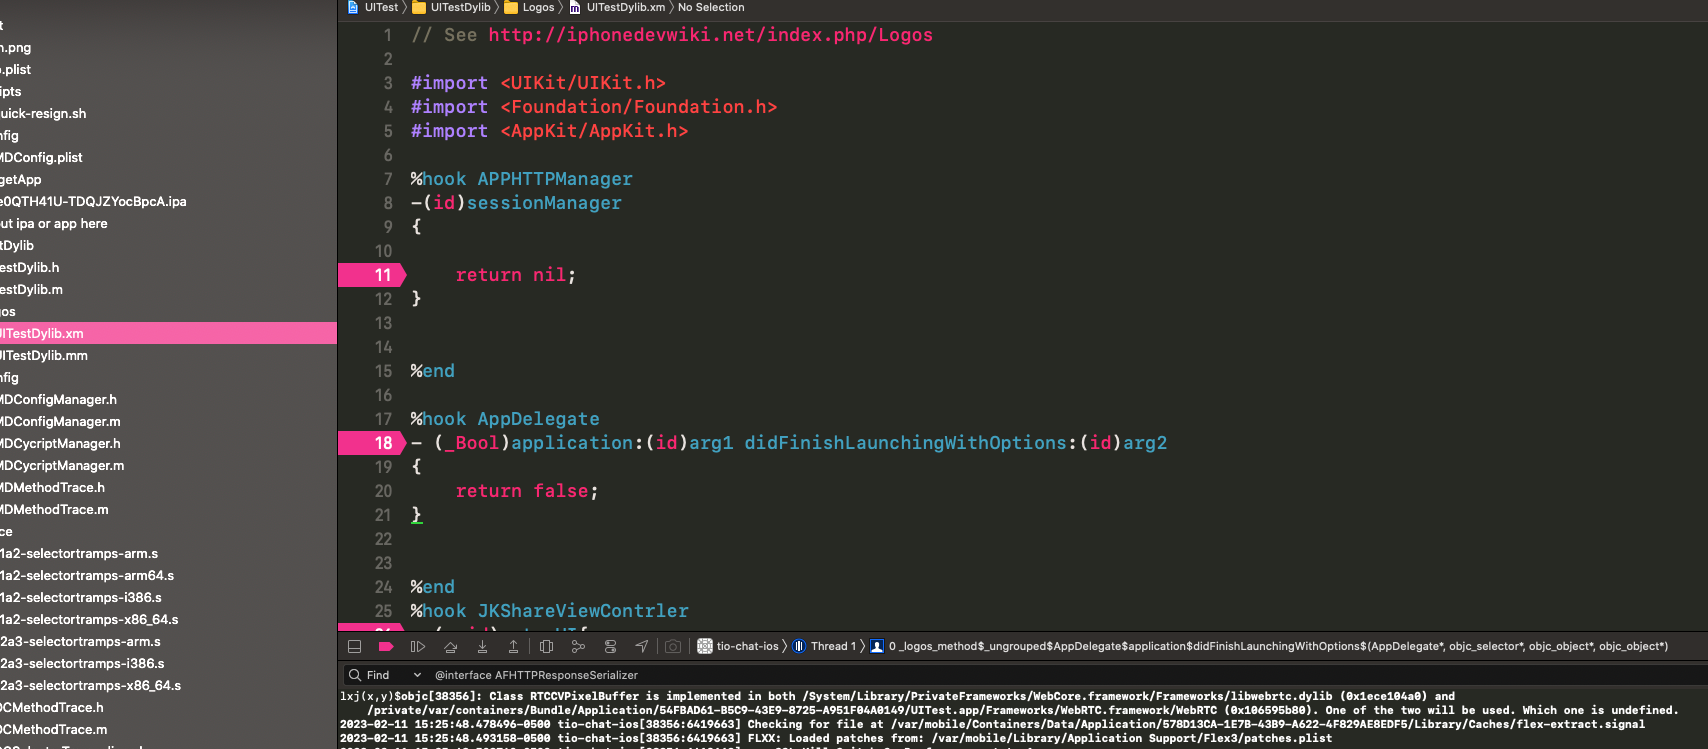Click line number 24 in the gutter
The width and height of the screenshot is (1708, 749).
[383, 587]
